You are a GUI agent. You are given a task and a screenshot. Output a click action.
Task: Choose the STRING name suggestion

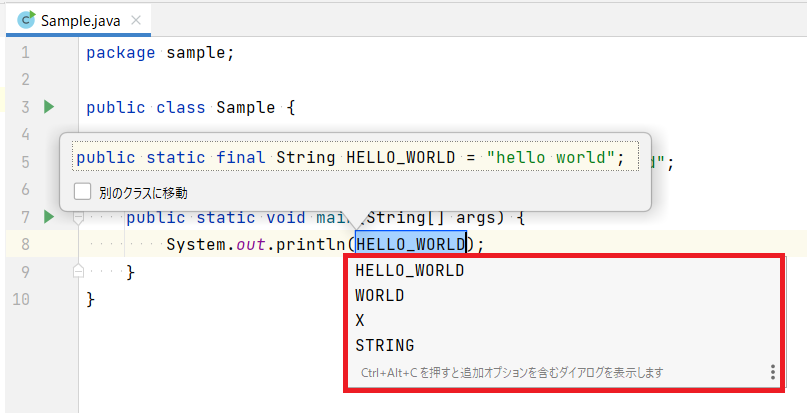pyautogui.click(x=565, y=345)
